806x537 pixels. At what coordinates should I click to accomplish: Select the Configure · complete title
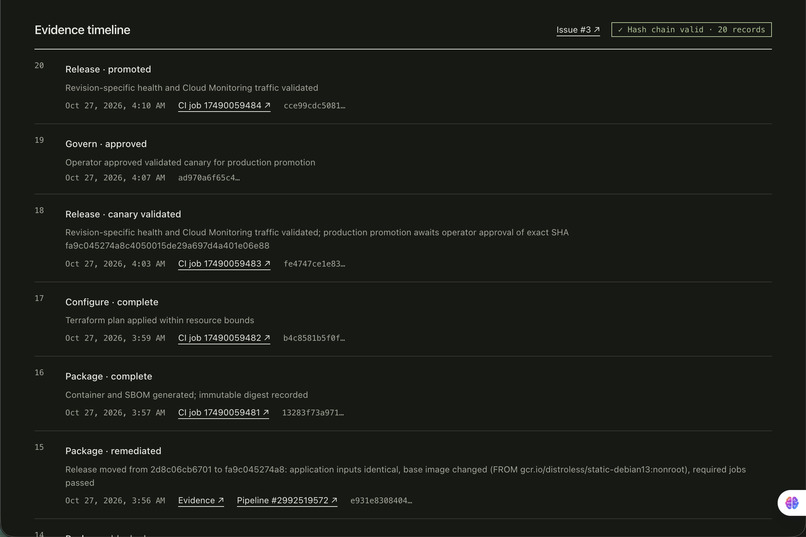112,302
